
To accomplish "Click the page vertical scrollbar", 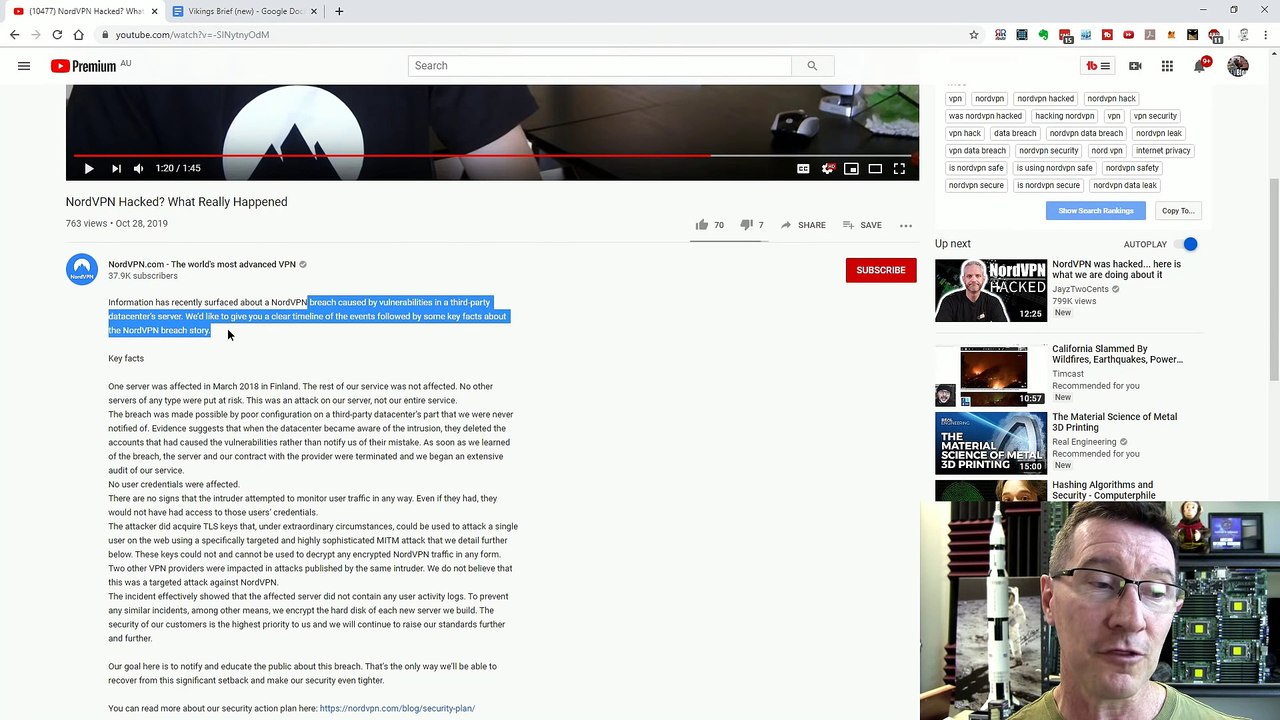I will click(x=1273, y=280).
